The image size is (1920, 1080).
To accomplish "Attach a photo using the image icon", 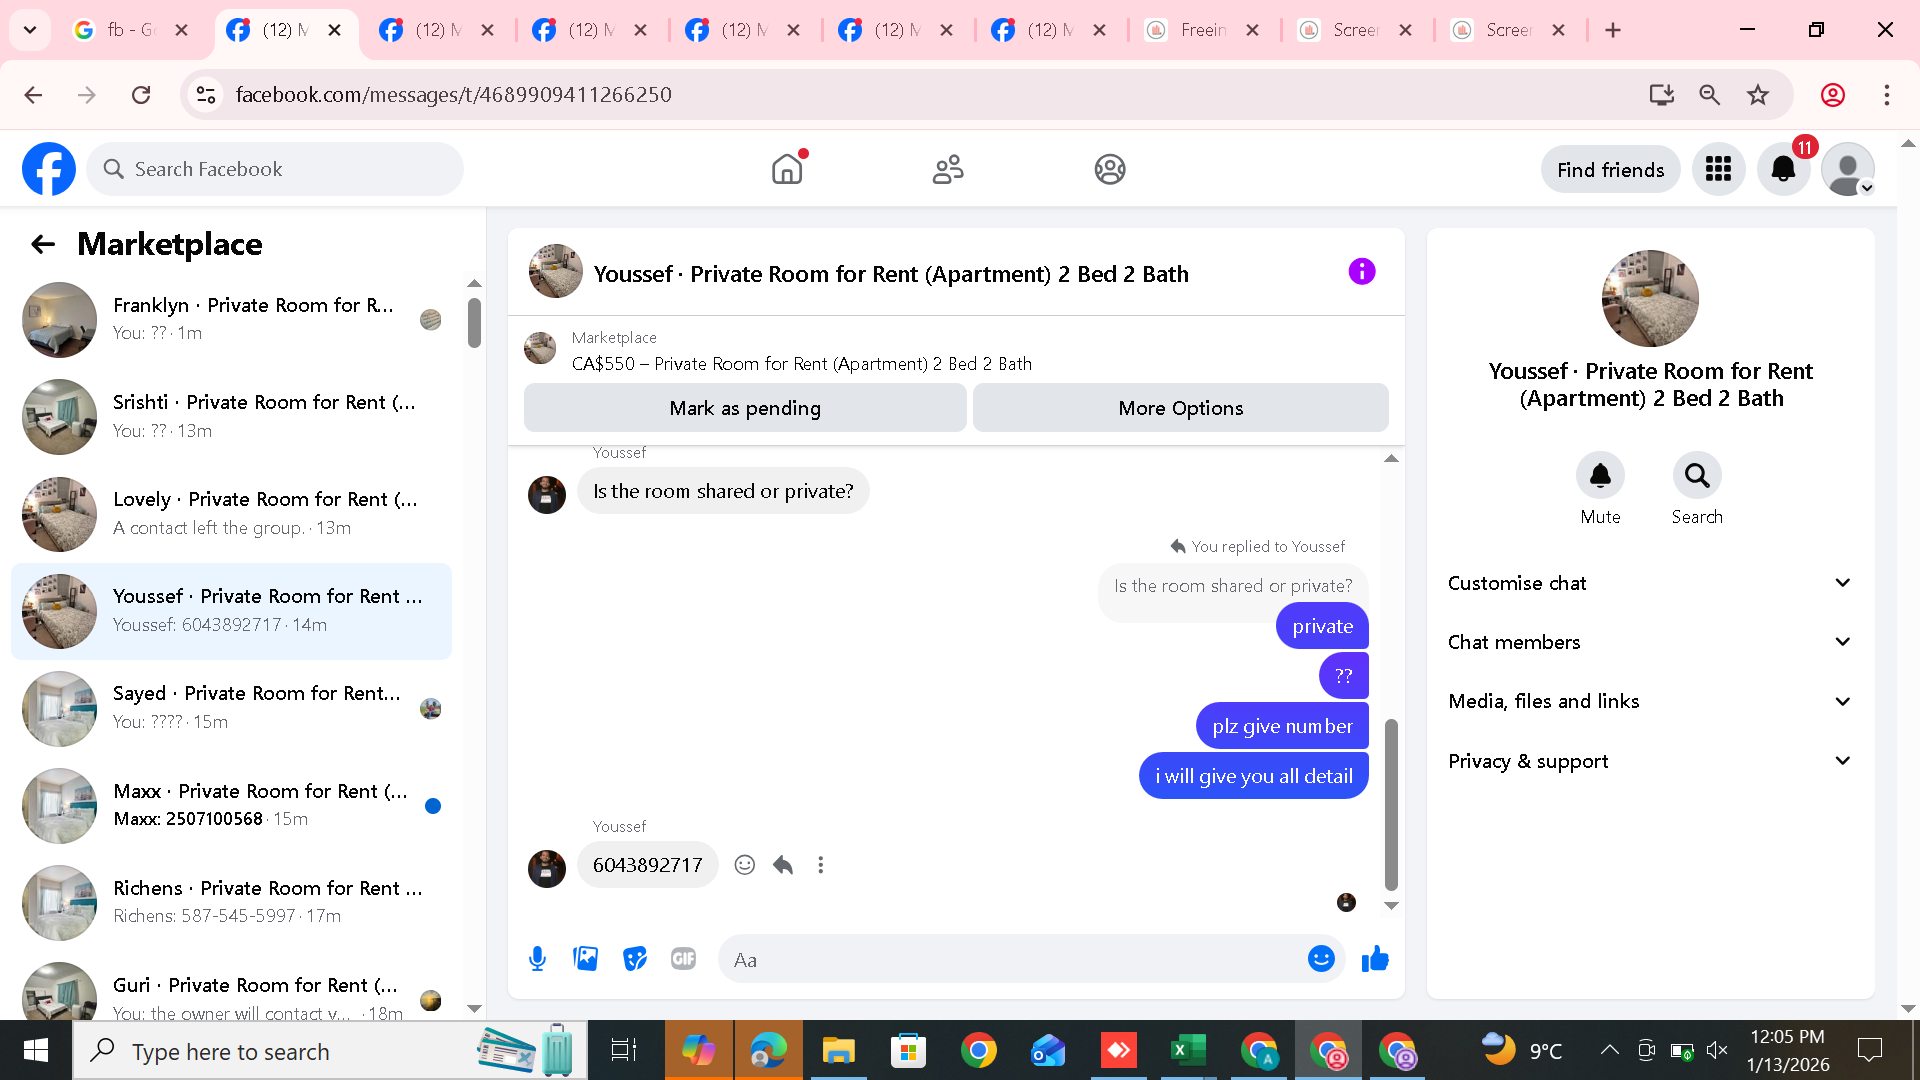I will pyautogui.click(x=585, y=959).
